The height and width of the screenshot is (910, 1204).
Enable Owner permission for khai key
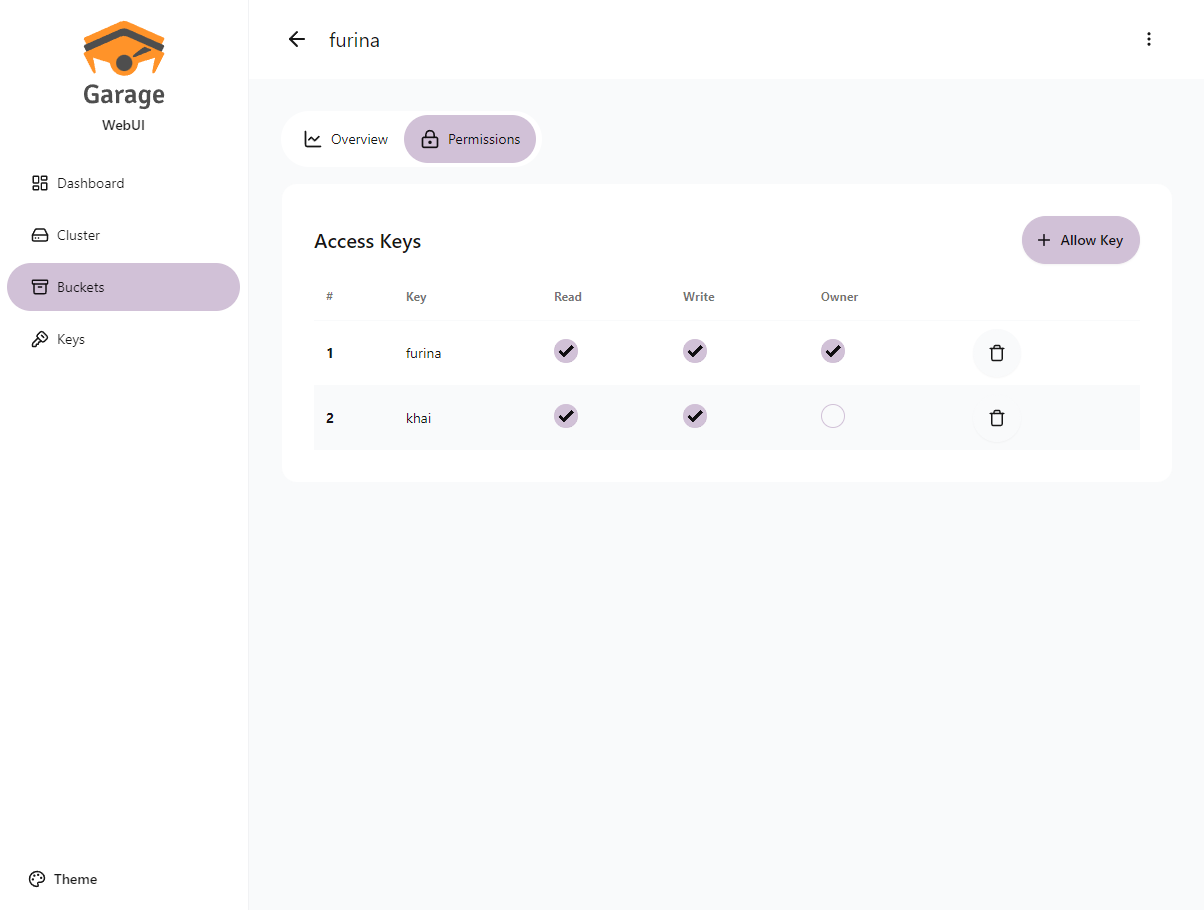[x=833, y=416]
